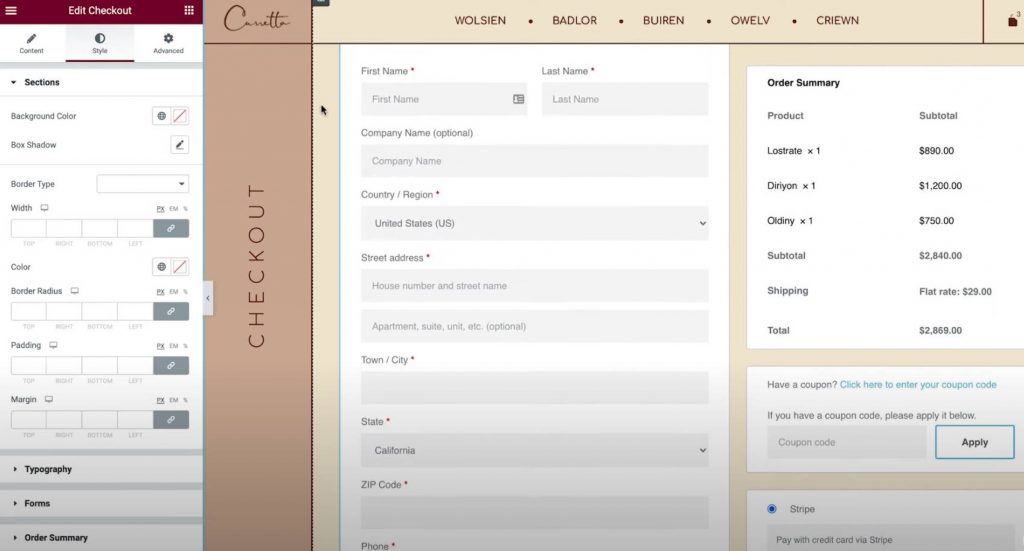Click the shopping bag cart icon
The height and width of the screenshot is (551, 1024).
(x=1013, y=21)
